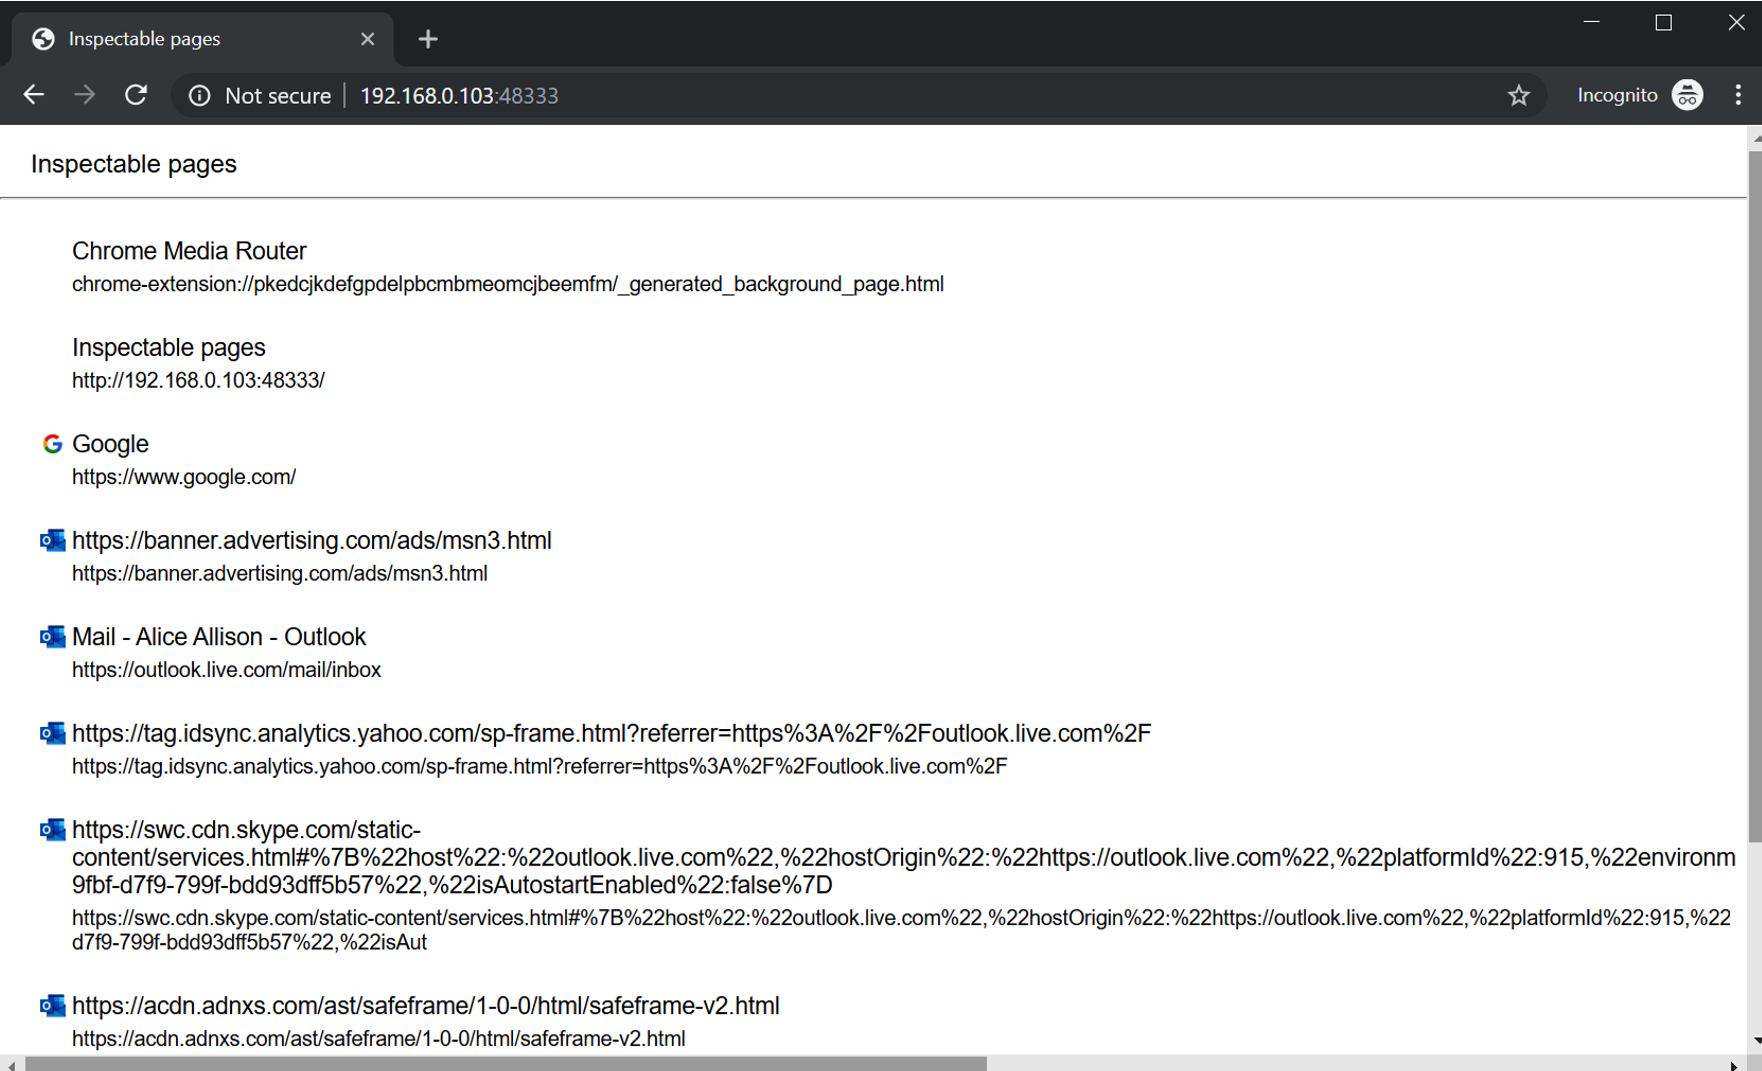
Task: Open the Chrome Media Router inspectable page
Action: tap(189, 251)
